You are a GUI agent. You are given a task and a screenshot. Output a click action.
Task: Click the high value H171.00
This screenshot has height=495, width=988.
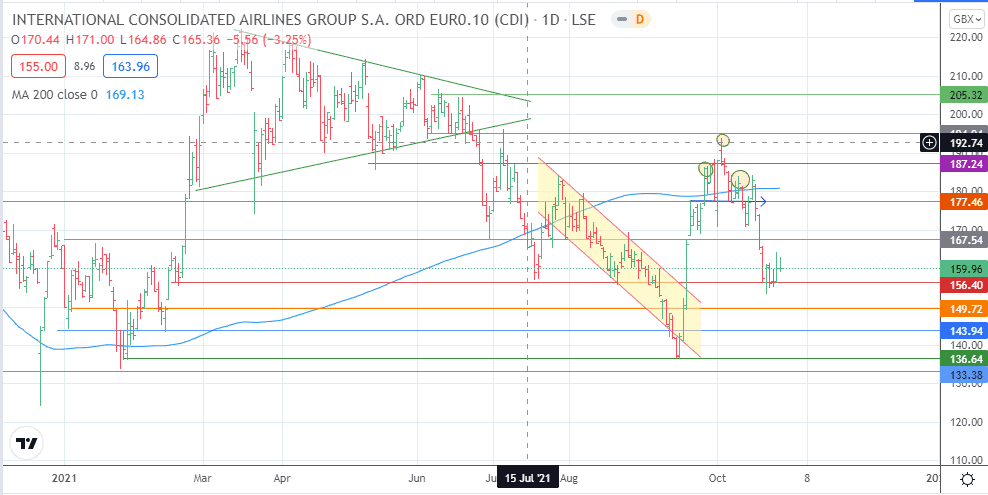click(88, 40)
